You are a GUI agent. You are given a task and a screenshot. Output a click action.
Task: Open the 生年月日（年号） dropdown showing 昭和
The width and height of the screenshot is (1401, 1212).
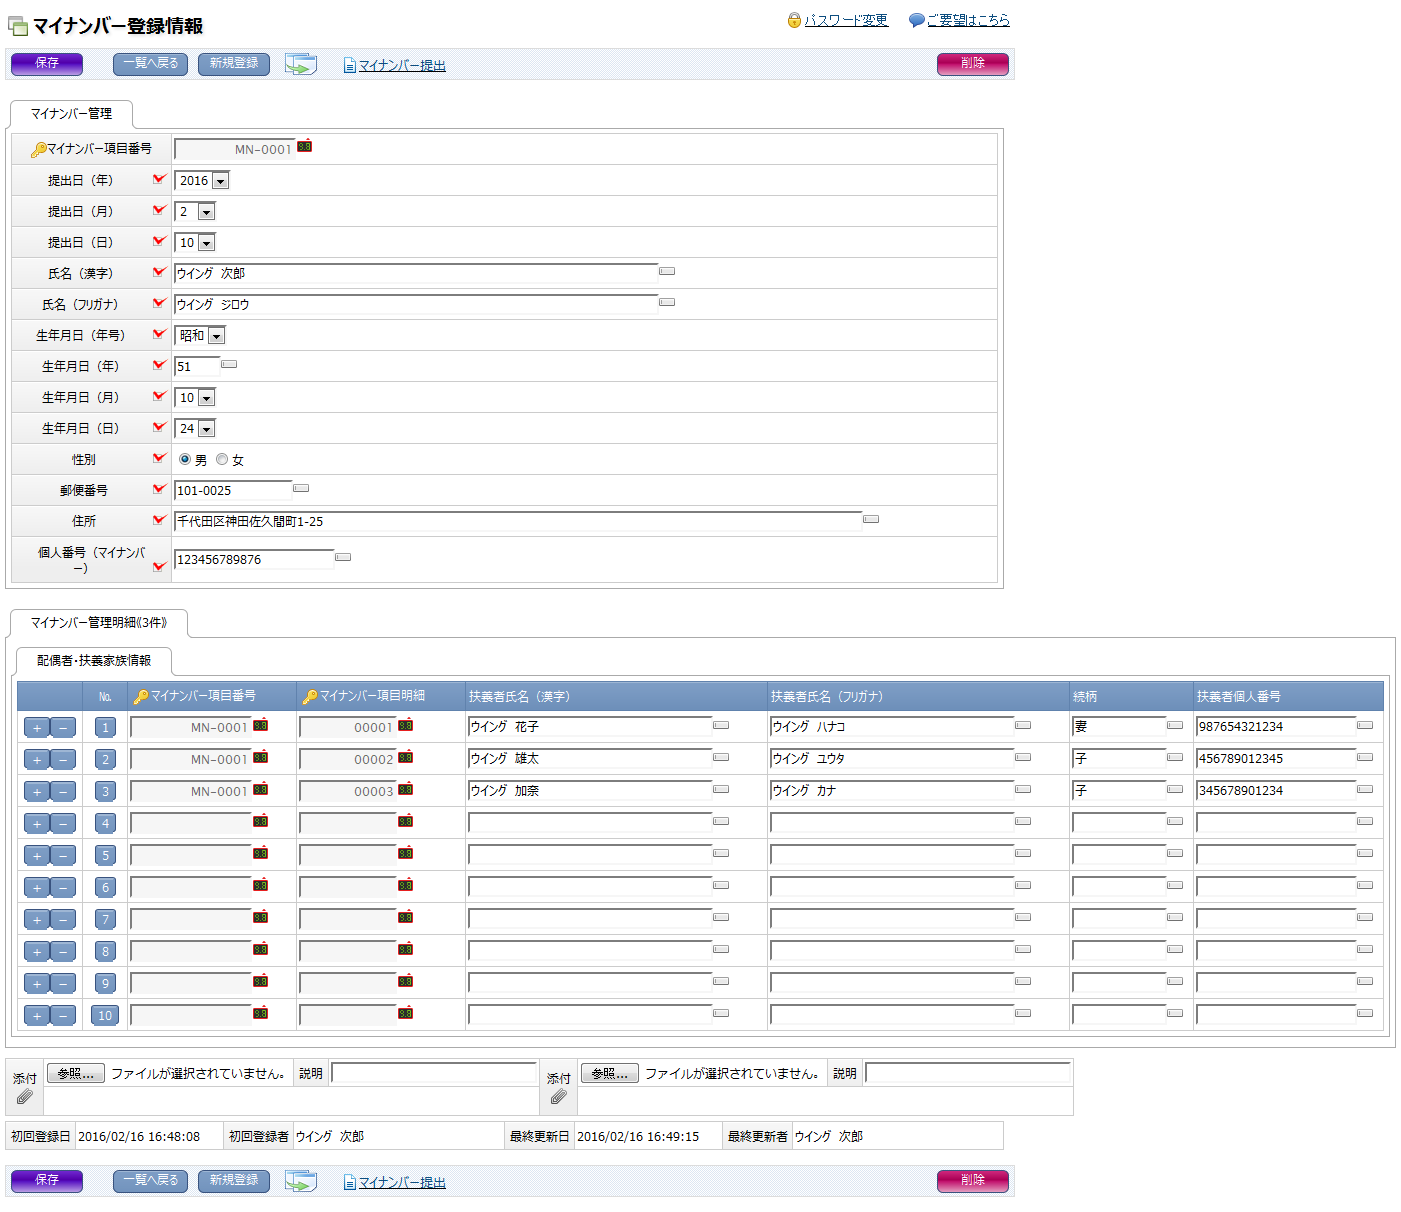[x=216, y=336]
